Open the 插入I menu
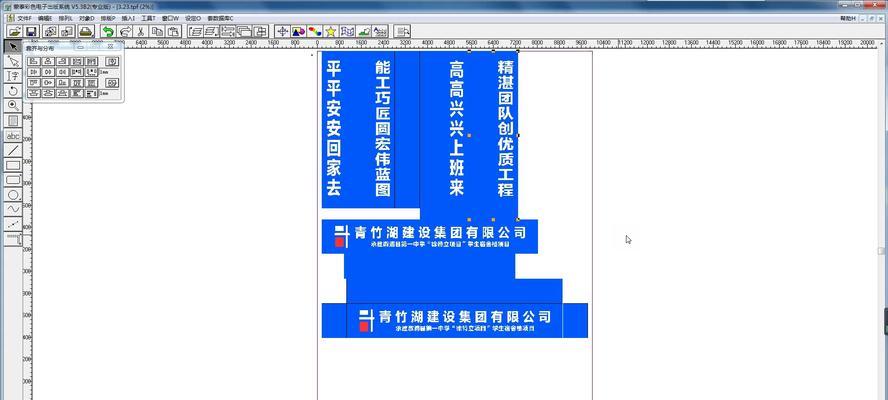The height and width of the screenshot is (400, 888). [x=128, y=18]
